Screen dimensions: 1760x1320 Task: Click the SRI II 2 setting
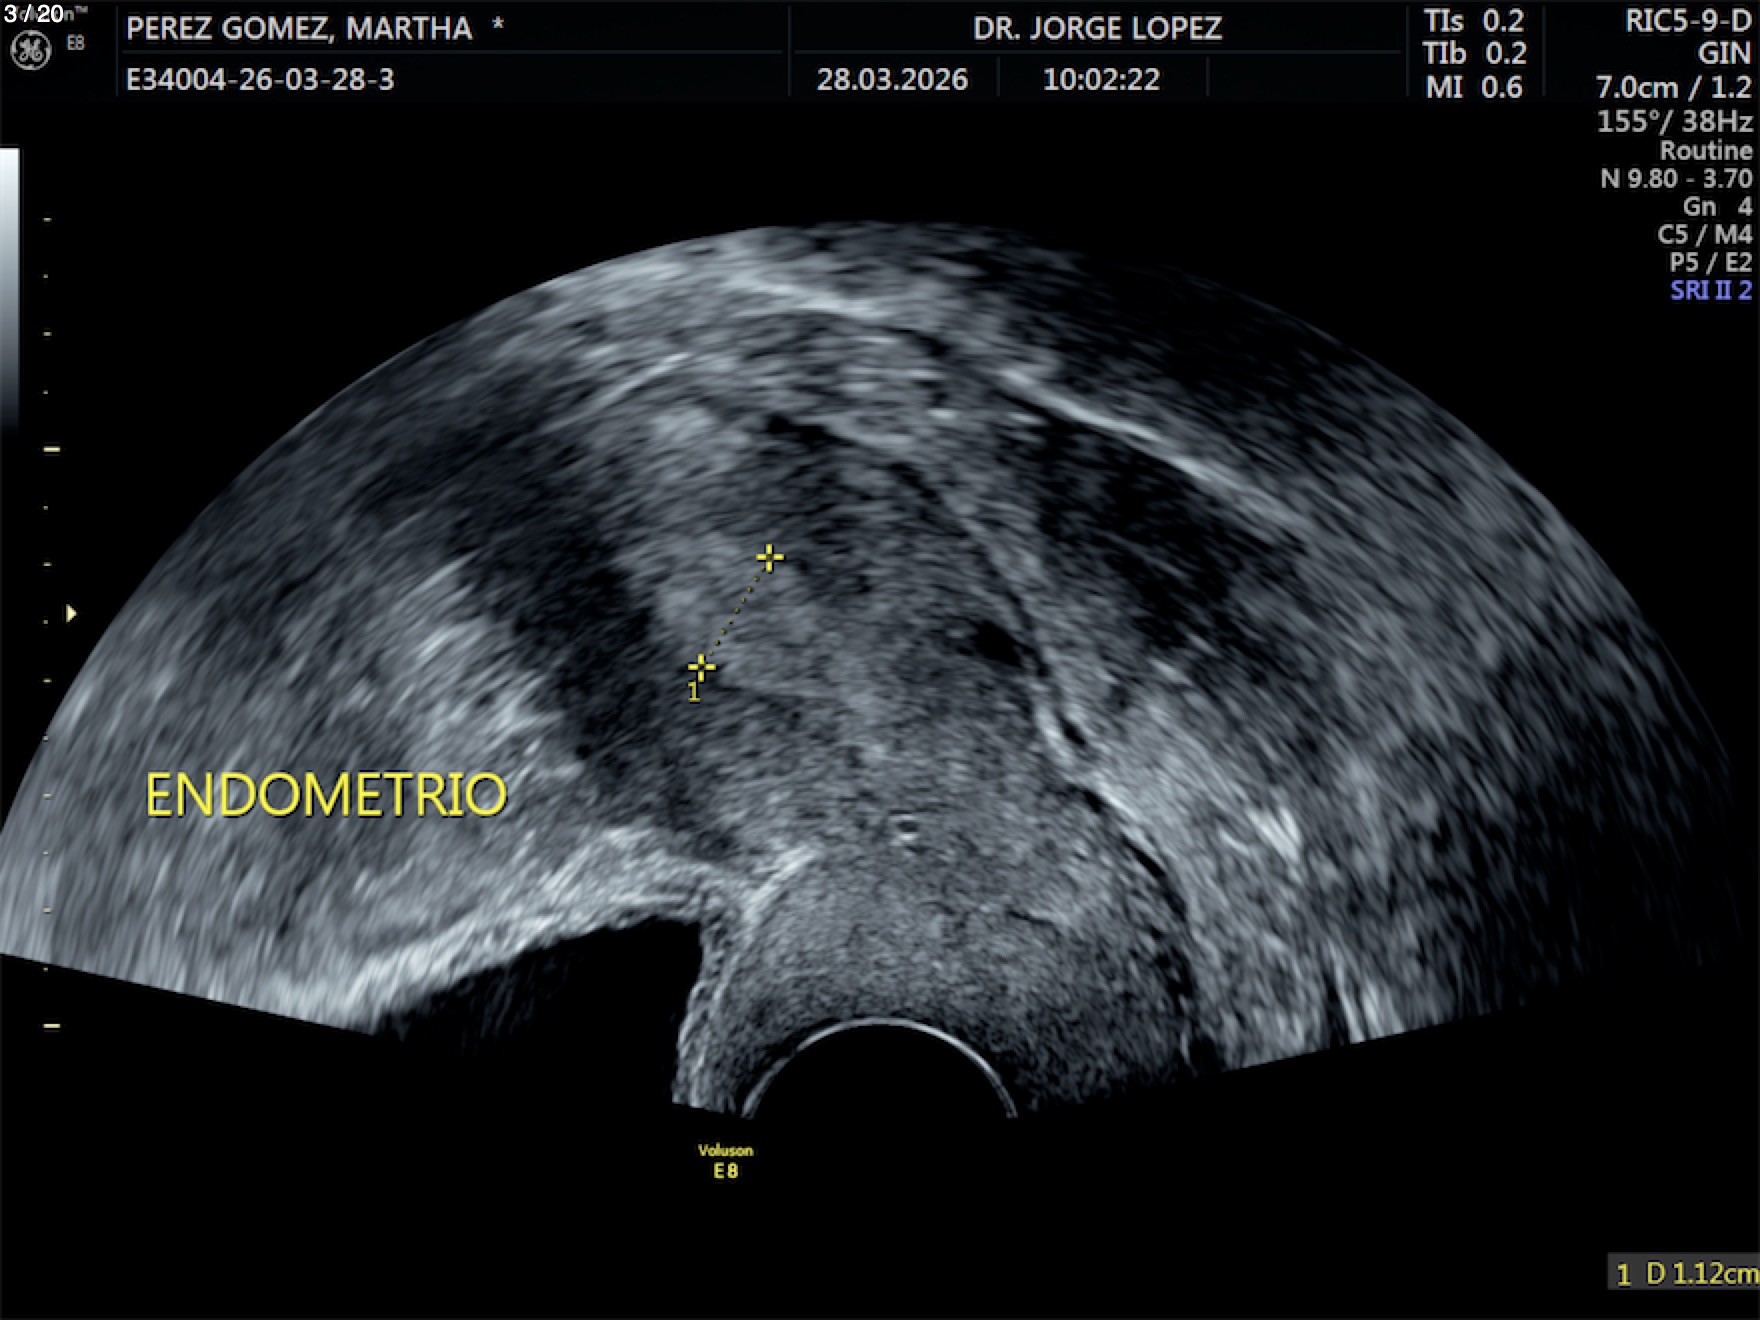[1710, 291]
